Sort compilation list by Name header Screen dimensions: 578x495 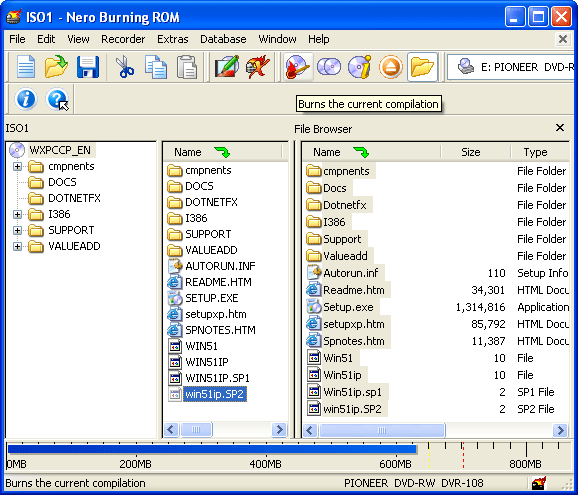point(223,152)
